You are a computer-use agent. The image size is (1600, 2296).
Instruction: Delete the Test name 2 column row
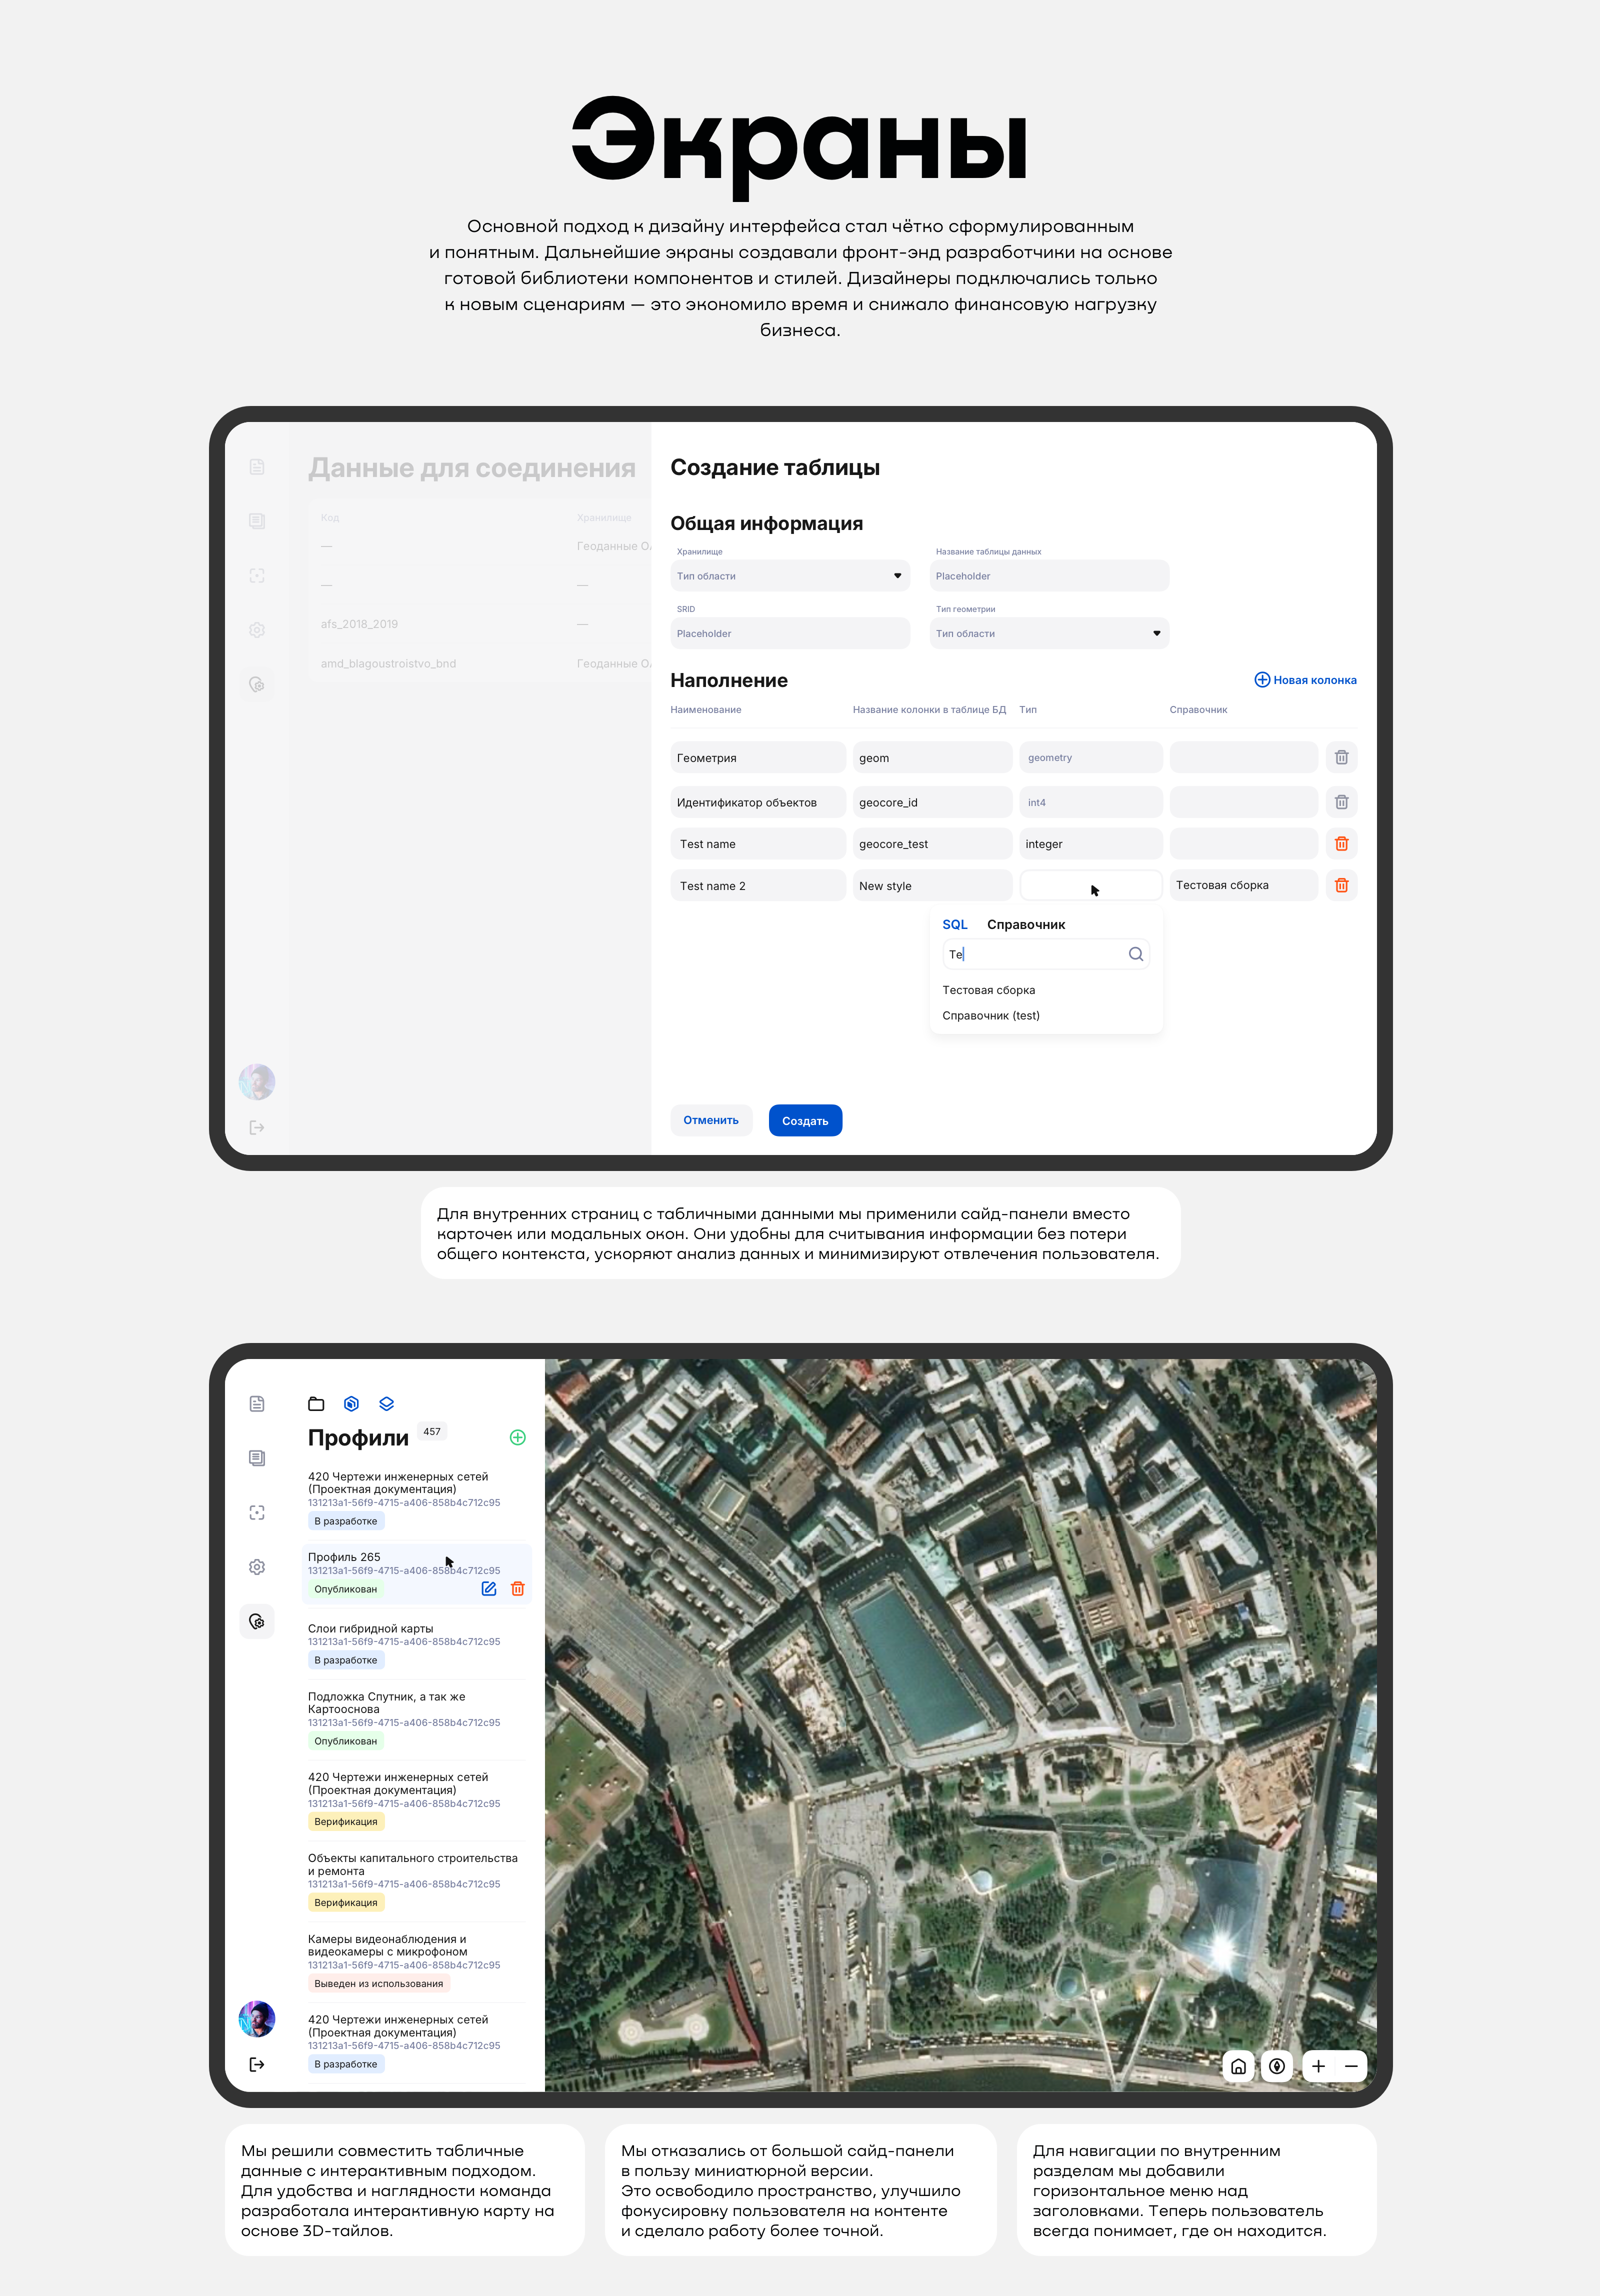click(1341, 885)
